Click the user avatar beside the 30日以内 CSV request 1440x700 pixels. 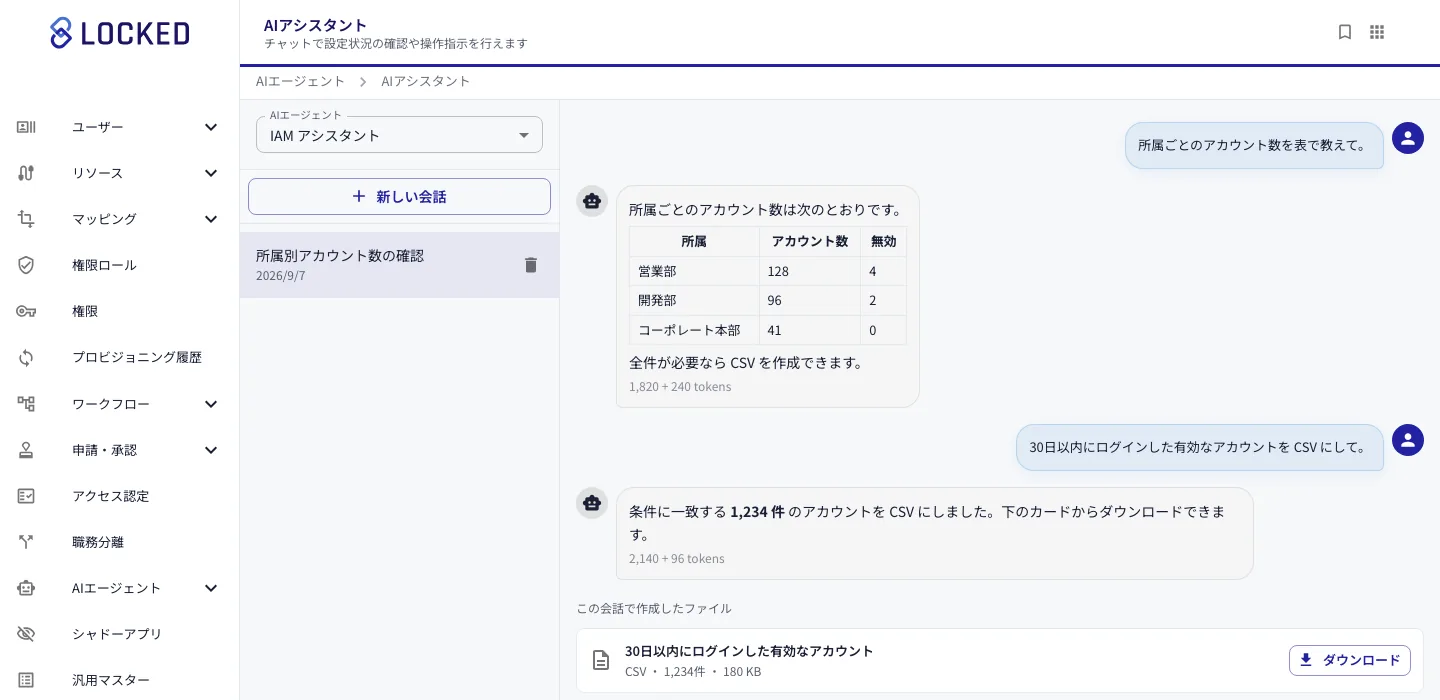click(1408, 440)
